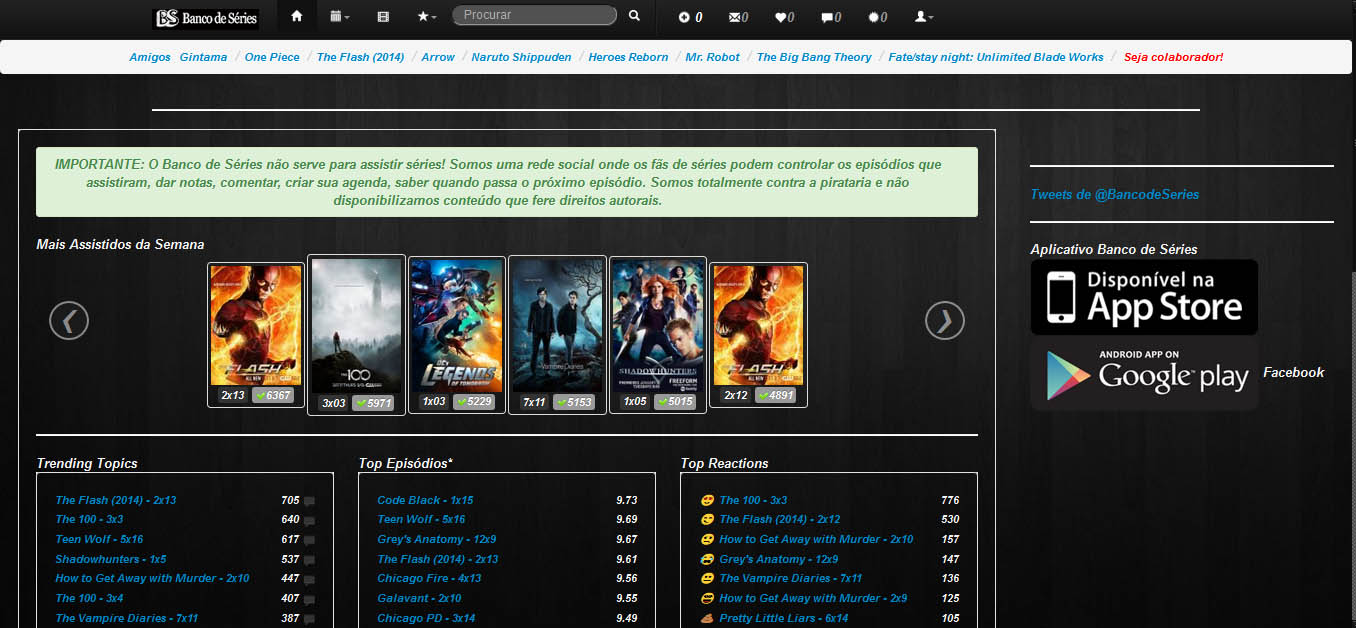Open trending topic Teen Wolf - 5x16
This screenshot has width=1356, height=628.
point(99,539)
